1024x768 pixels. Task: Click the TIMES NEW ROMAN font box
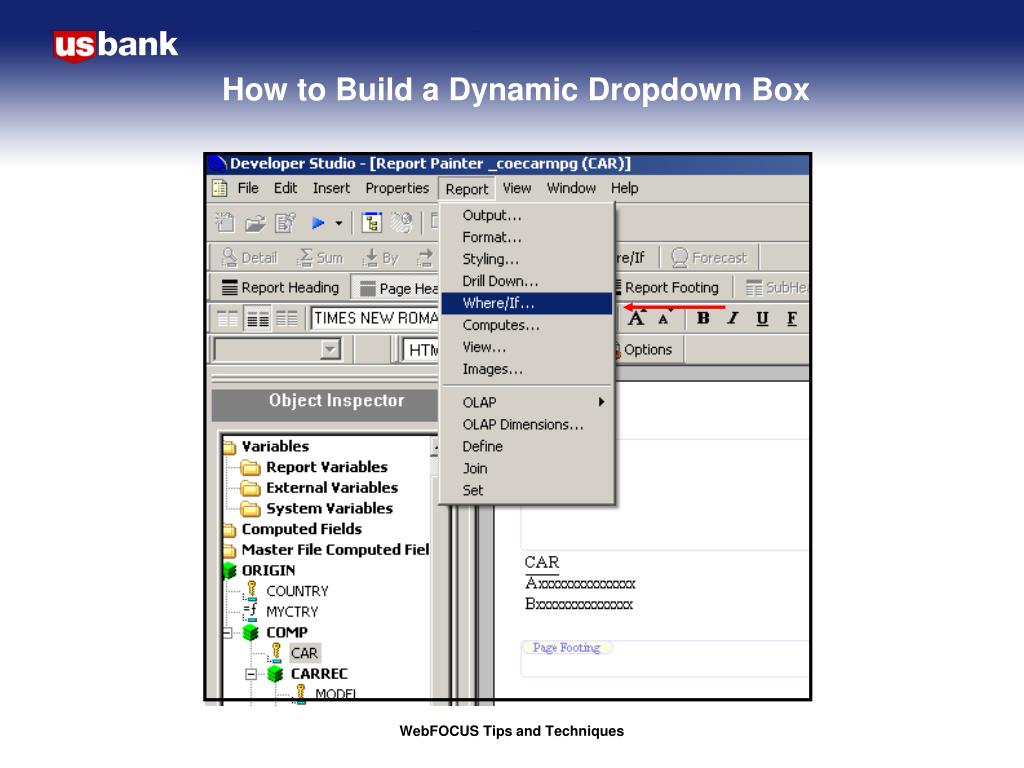point(375,318)
